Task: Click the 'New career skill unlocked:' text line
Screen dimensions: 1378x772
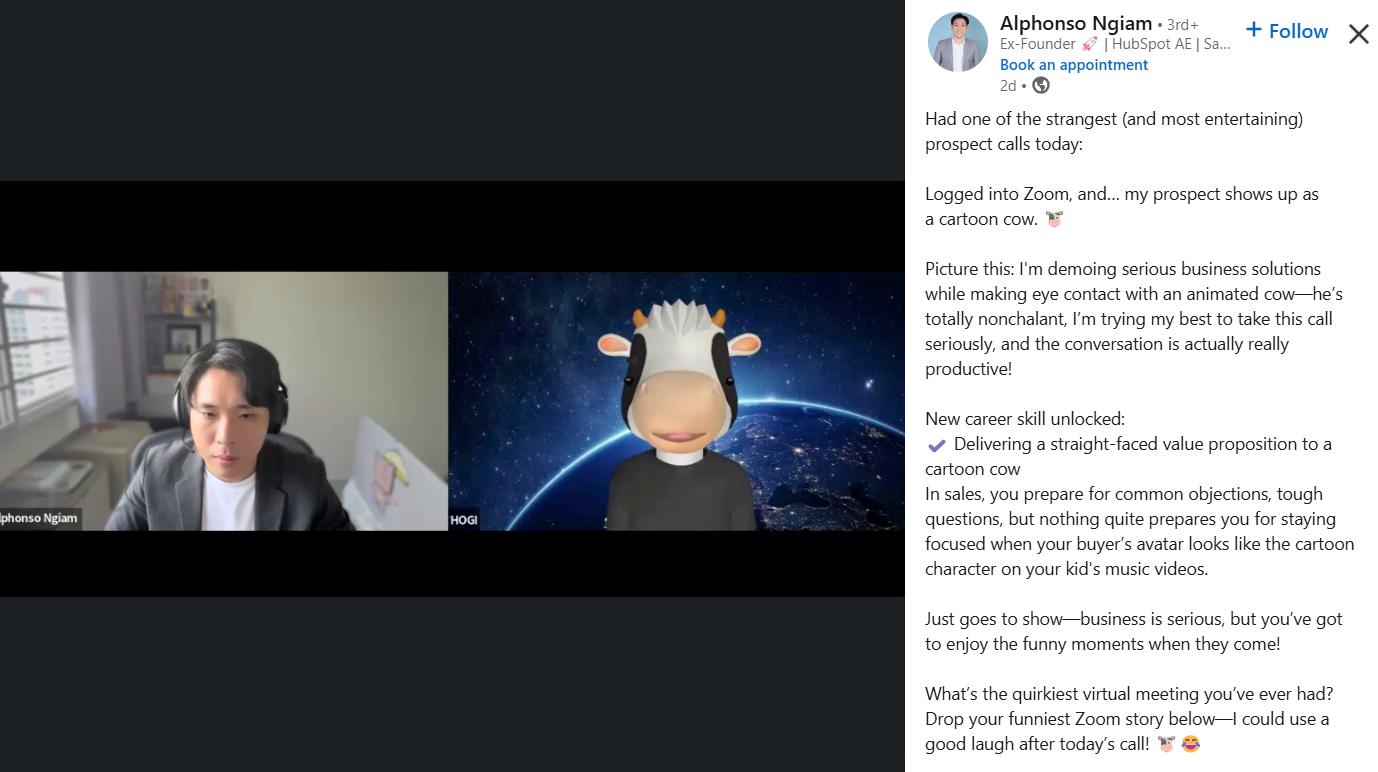Action: click(1025, 419)
